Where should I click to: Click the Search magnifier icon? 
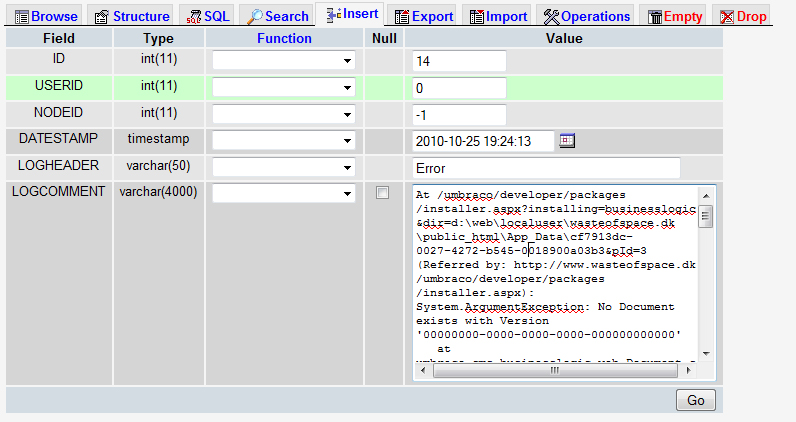255,17
